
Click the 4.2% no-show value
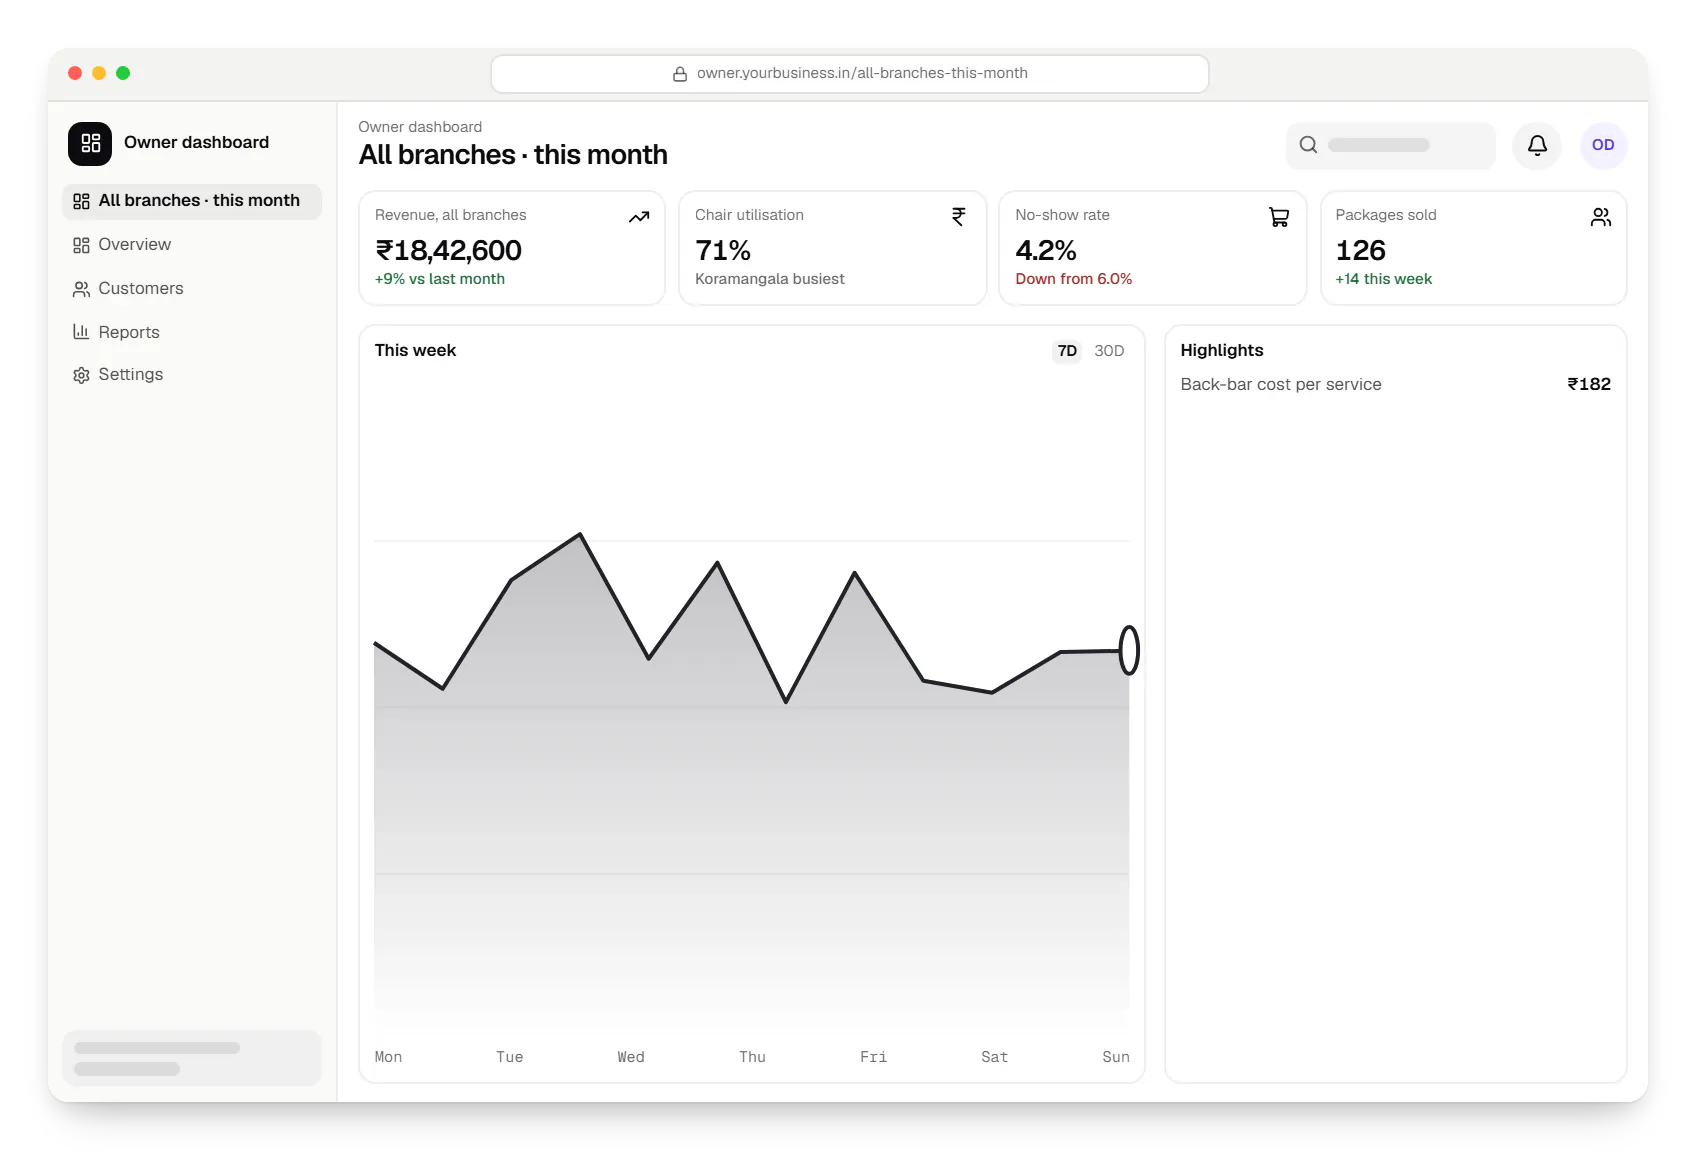point(1046,250)
